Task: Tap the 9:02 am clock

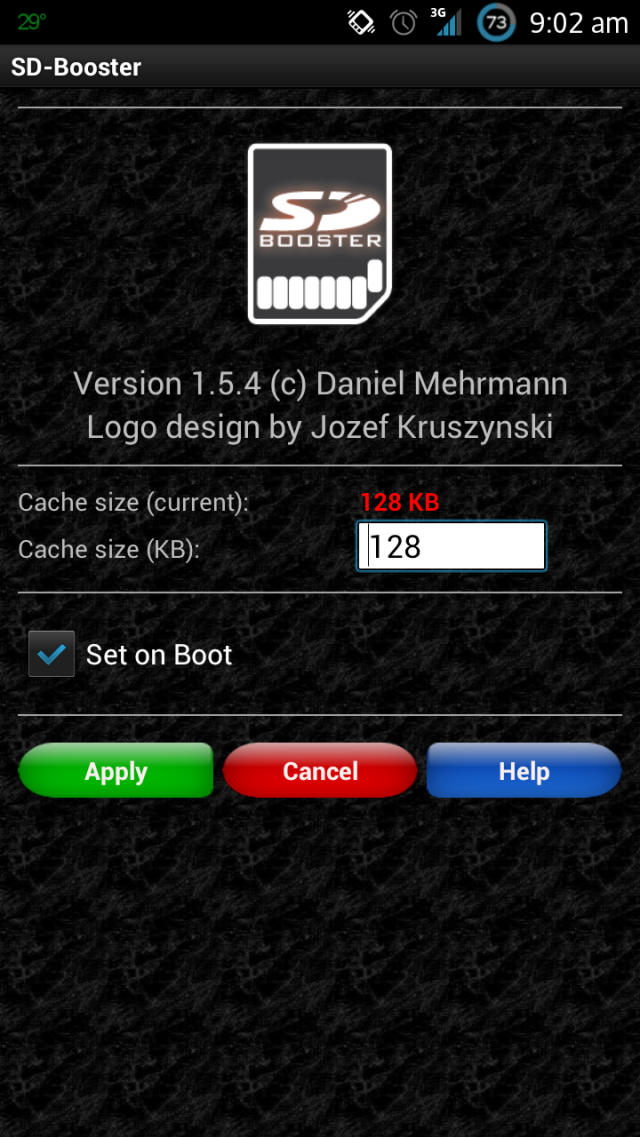Action: tap(578, 23)
